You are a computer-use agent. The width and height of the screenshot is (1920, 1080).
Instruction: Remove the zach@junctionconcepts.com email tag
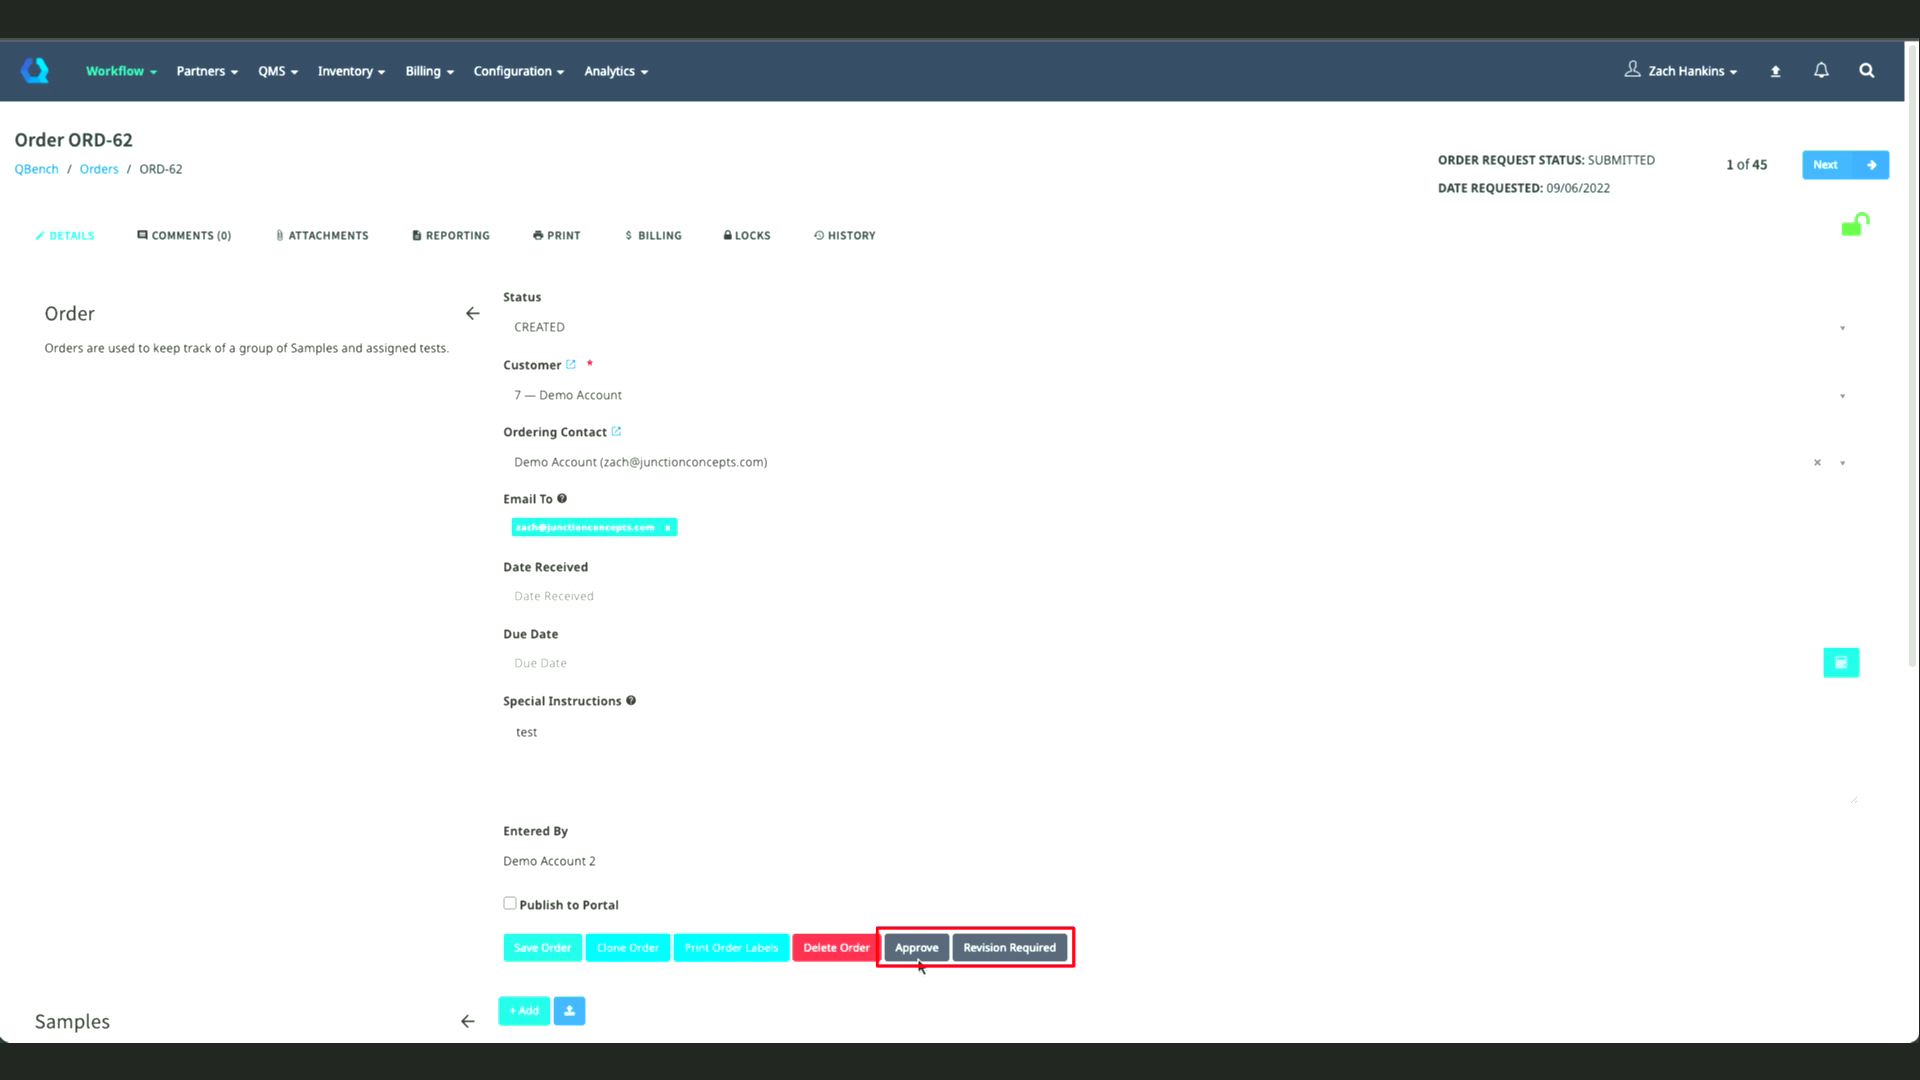pos(667,527)
